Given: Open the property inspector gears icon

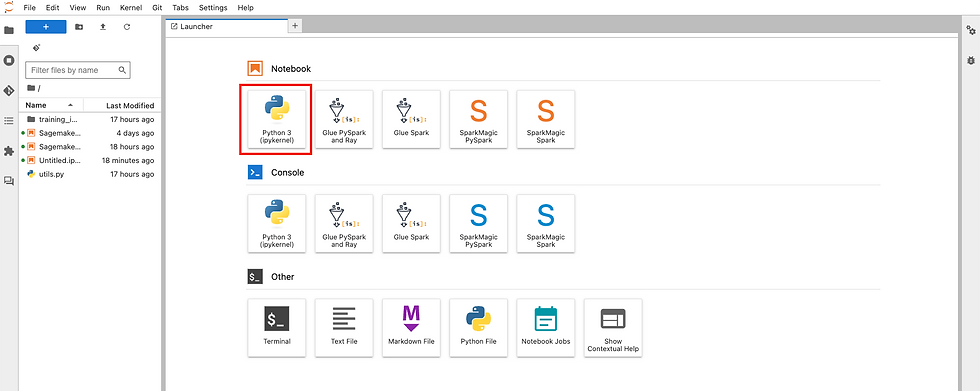Looking at the screenshot, I should coord(971,30).
